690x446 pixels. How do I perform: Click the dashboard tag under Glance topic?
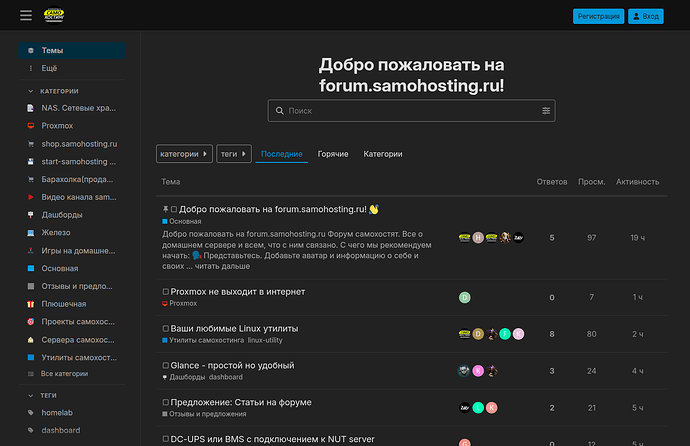click(x=226, y=377)
